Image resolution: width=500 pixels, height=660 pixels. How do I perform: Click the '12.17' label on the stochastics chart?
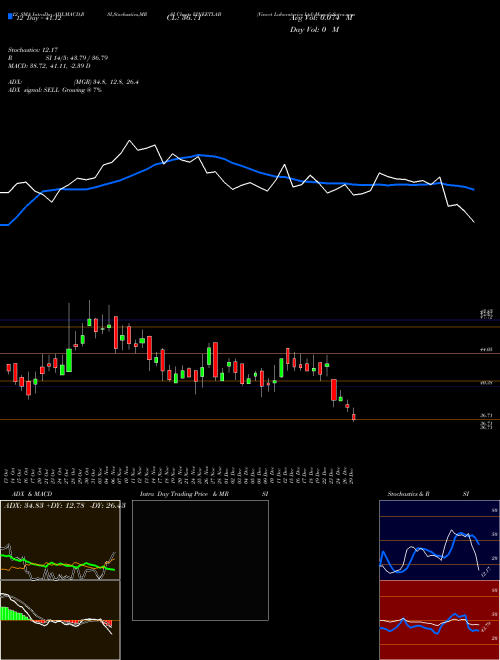486,572
